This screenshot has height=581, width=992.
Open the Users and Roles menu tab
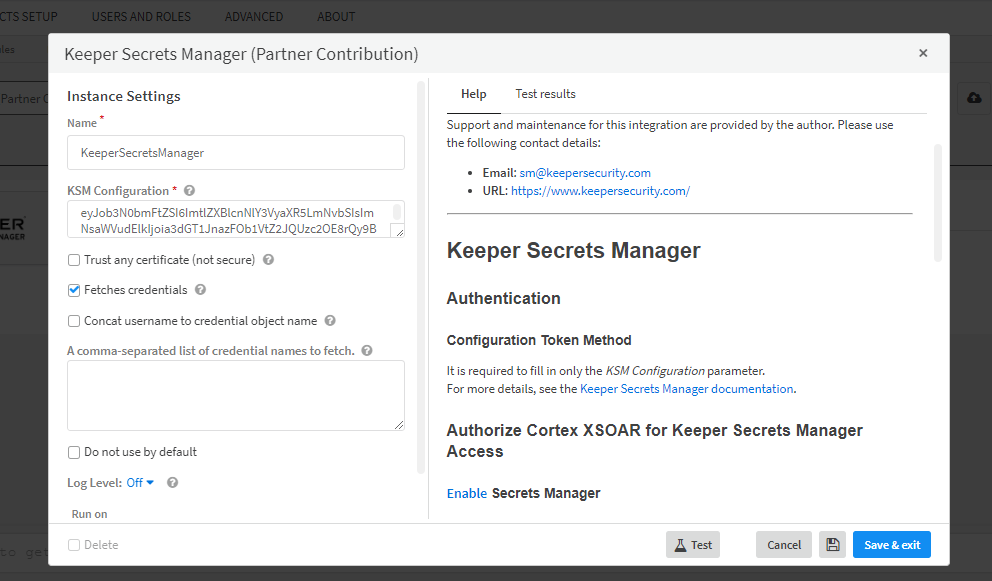coord(141,16)
